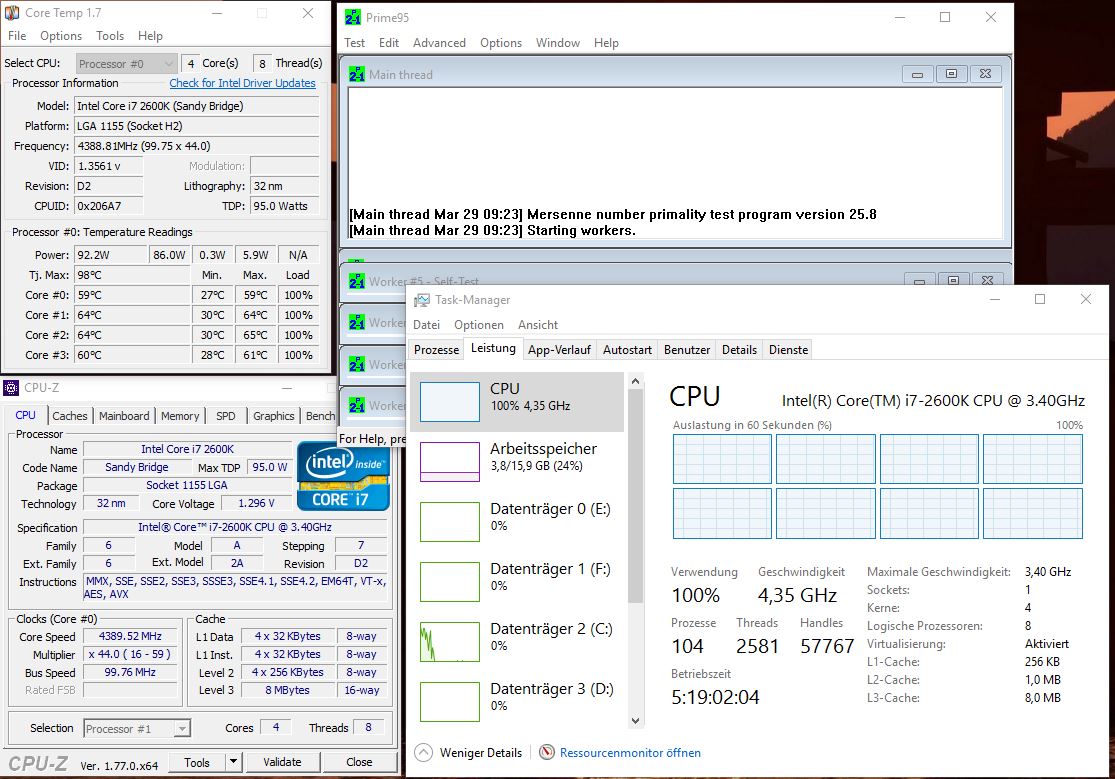This screenshot has height=779, width=1115.
Task: Click the Weniger Details collapse arrow icon
Action: [x=423, y=752]
